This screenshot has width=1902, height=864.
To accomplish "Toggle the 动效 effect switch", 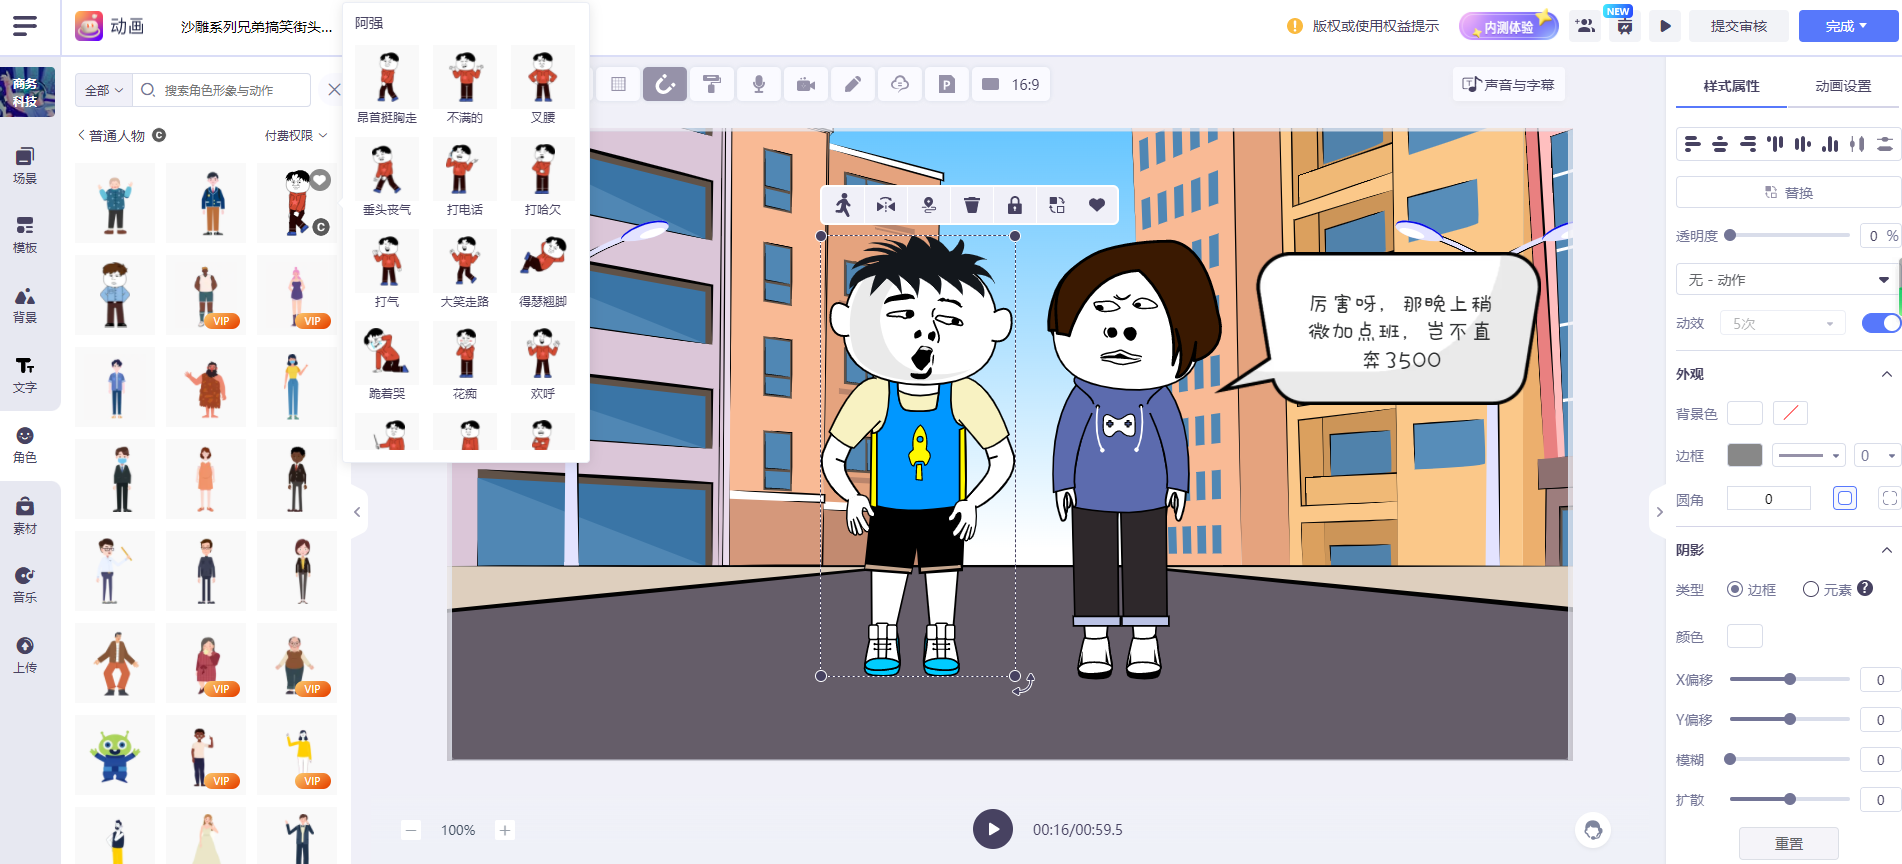I will [x=1881, y=323].
